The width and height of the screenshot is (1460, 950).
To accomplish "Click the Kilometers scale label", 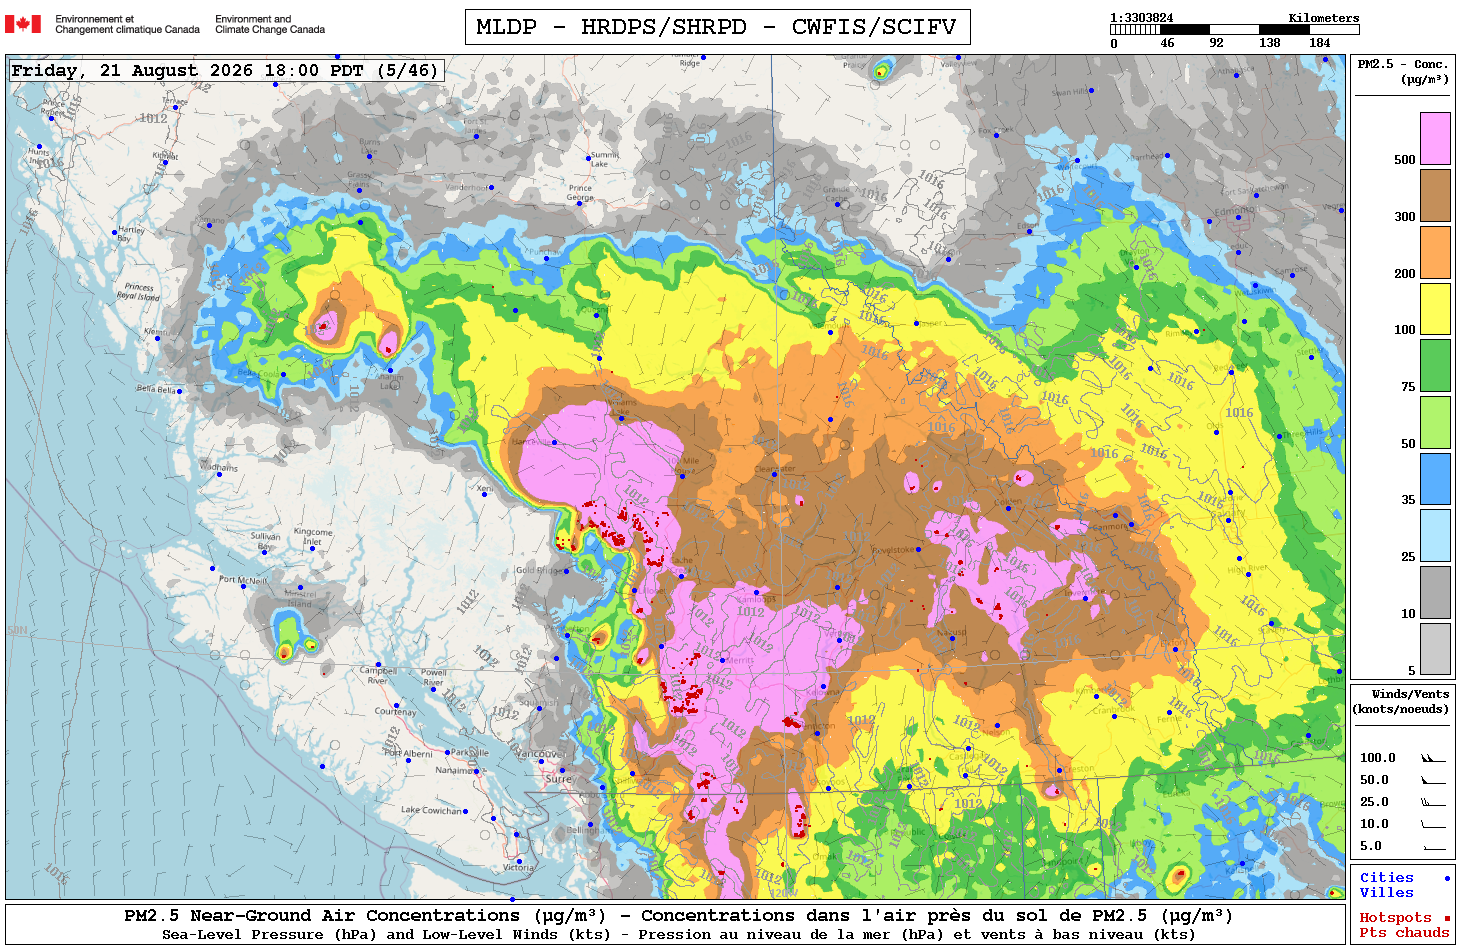I will [1323, 18].
